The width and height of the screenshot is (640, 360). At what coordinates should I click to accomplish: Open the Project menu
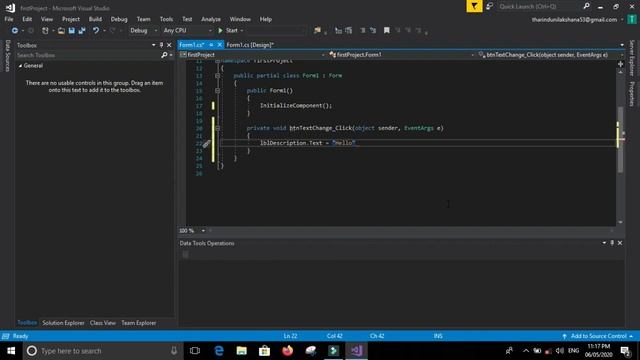71,19
